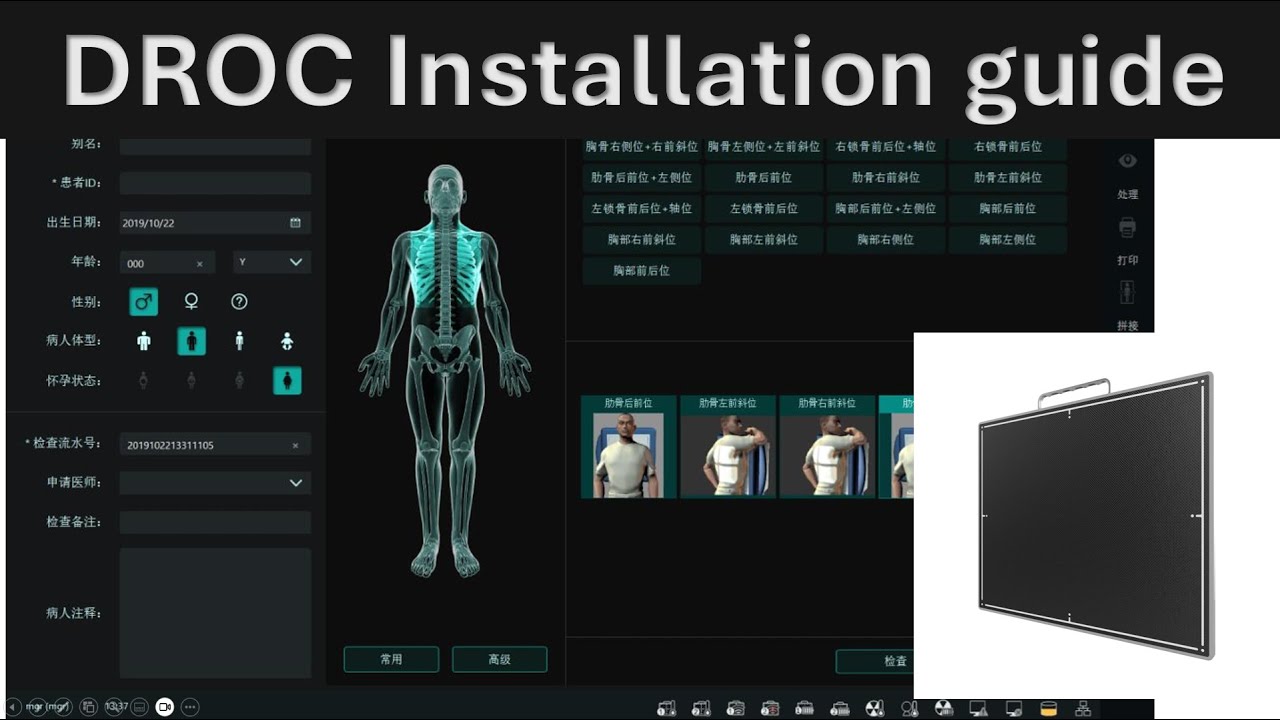This screenshot has width=1280, height=720.
Task: Choose the first body type icon in 病人体型 row
Action: (144, 341)
